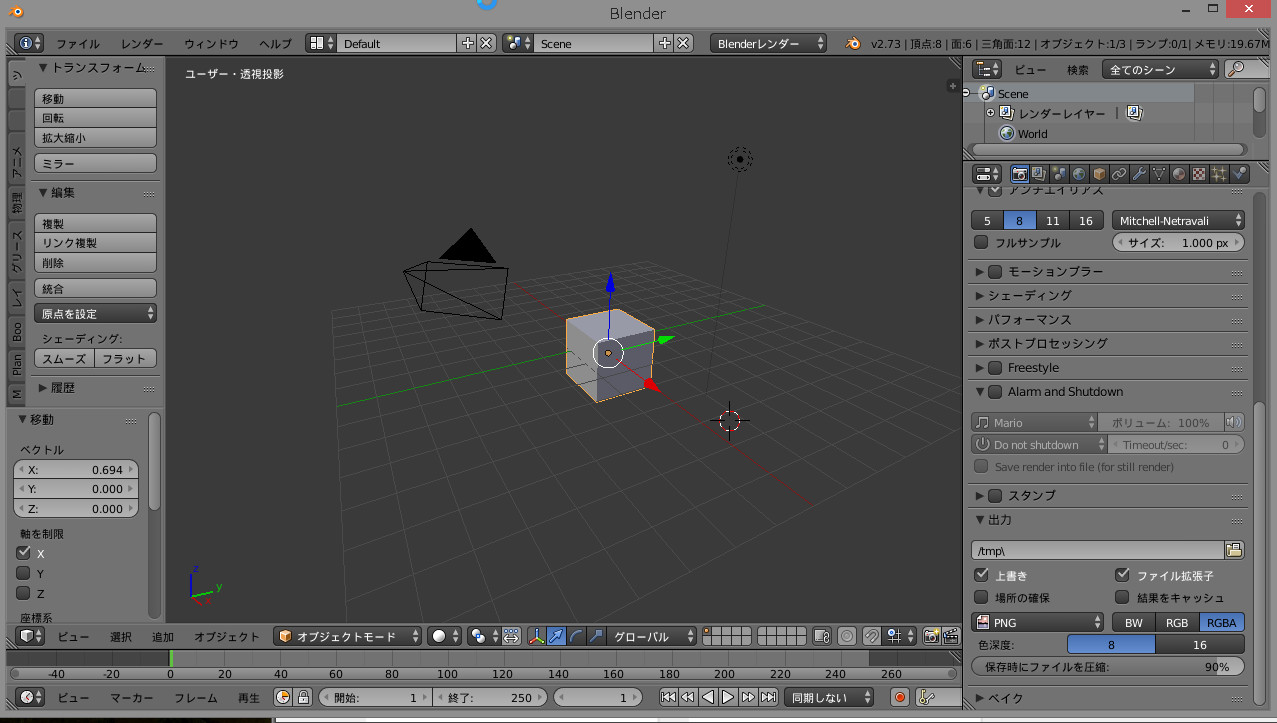Open the Physics properties tab
This screenshot has width=1277, height=723.
point(1239,174)
